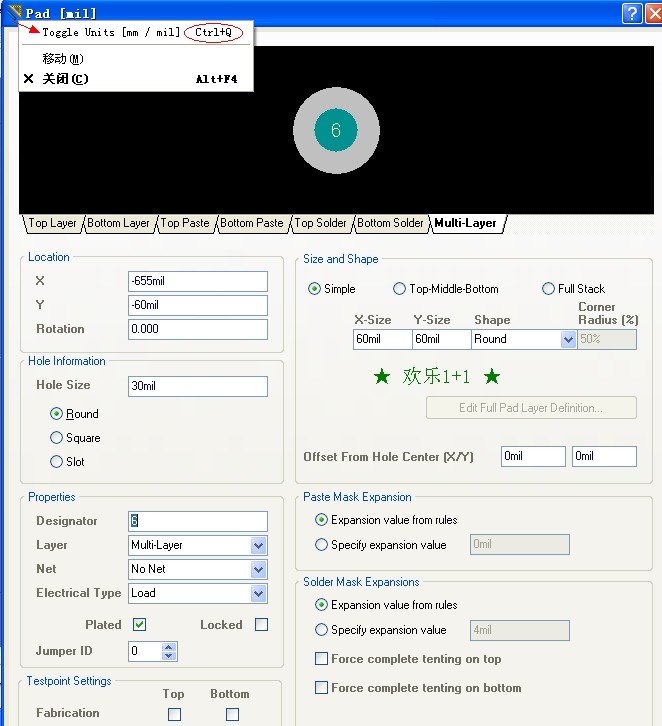Click the Designator input field

(x=198, y=521)
